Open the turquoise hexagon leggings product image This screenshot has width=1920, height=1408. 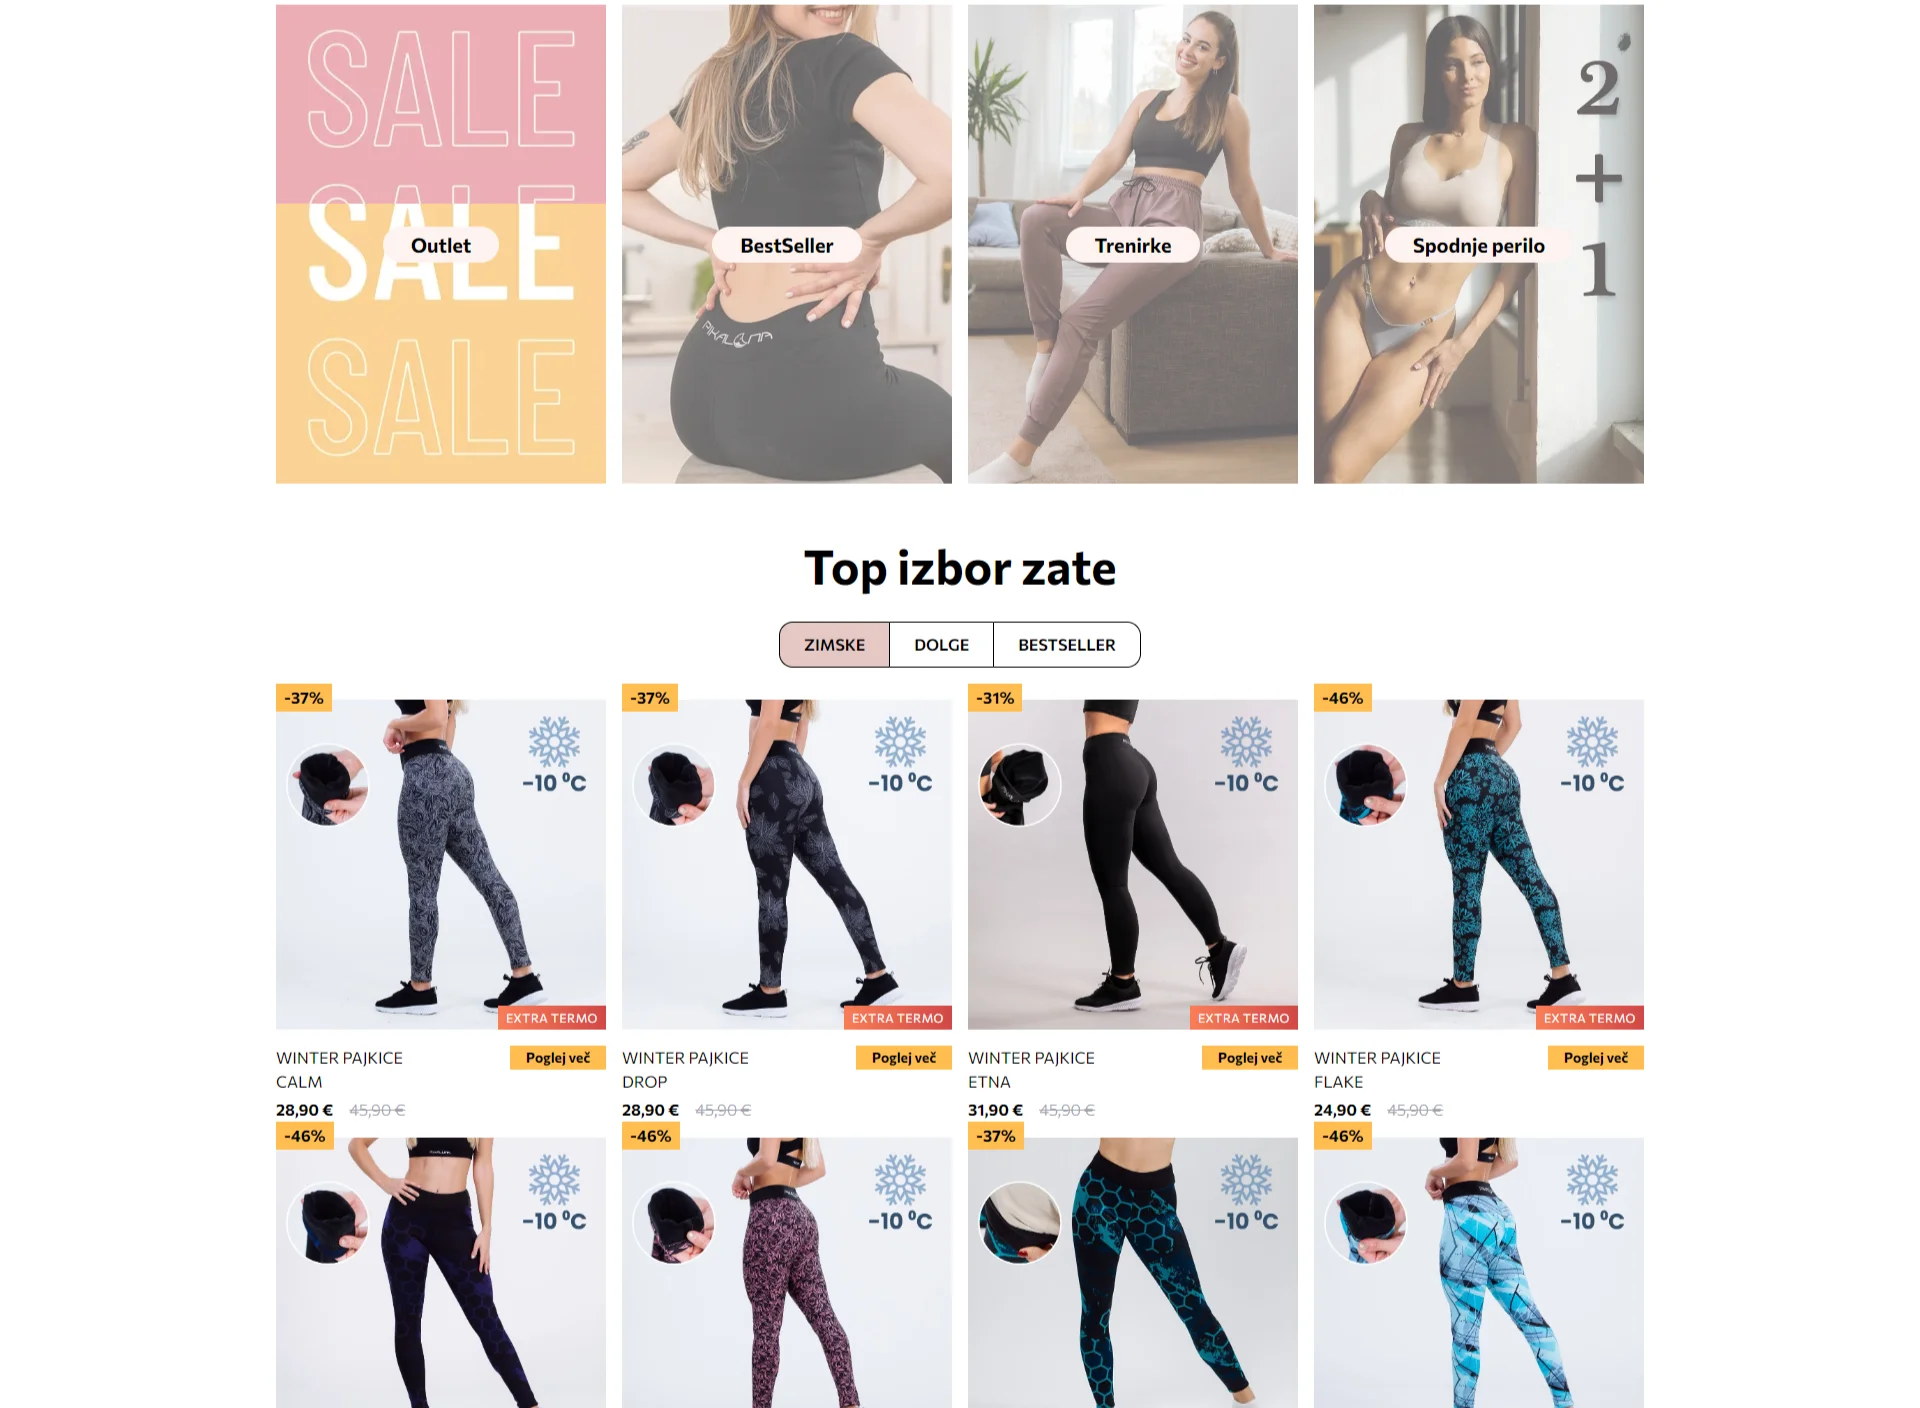[1132, 1273]
